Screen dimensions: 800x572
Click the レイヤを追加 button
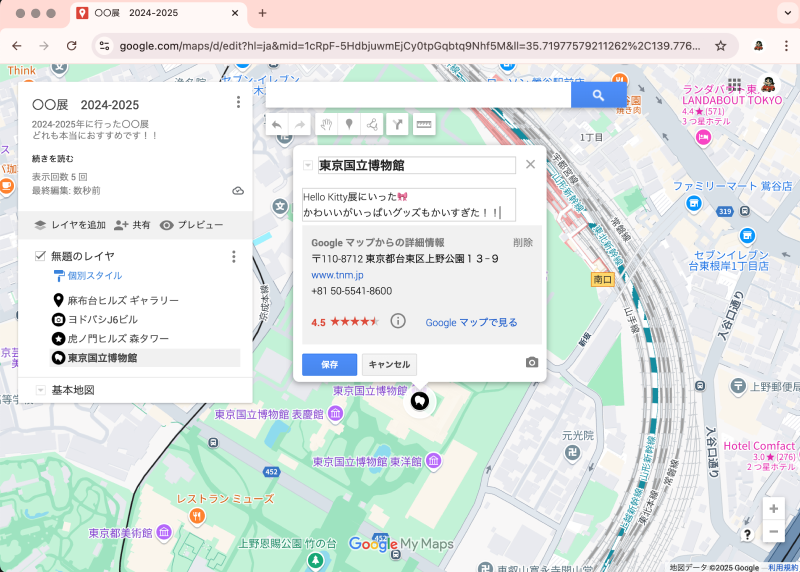click(x=70, y=225)
